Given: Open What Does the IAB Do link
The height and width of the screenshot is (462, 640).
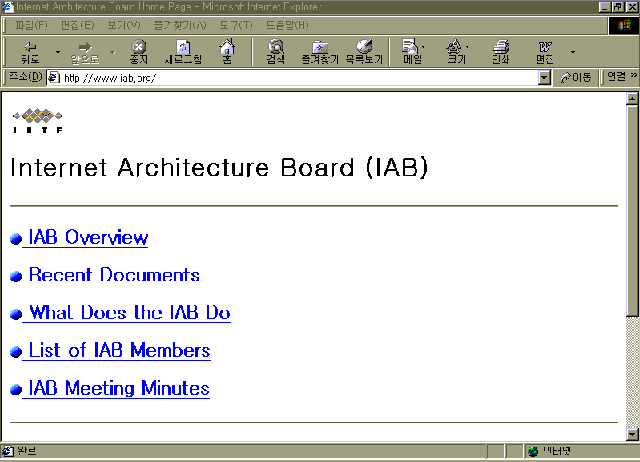Looking at the screenshot, I should (130, 313).
